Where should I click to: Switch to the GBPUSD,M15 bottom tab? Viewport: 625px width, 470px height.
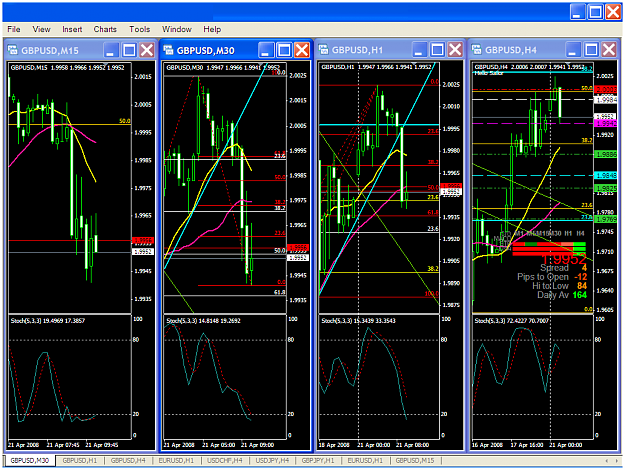(415, 460)
